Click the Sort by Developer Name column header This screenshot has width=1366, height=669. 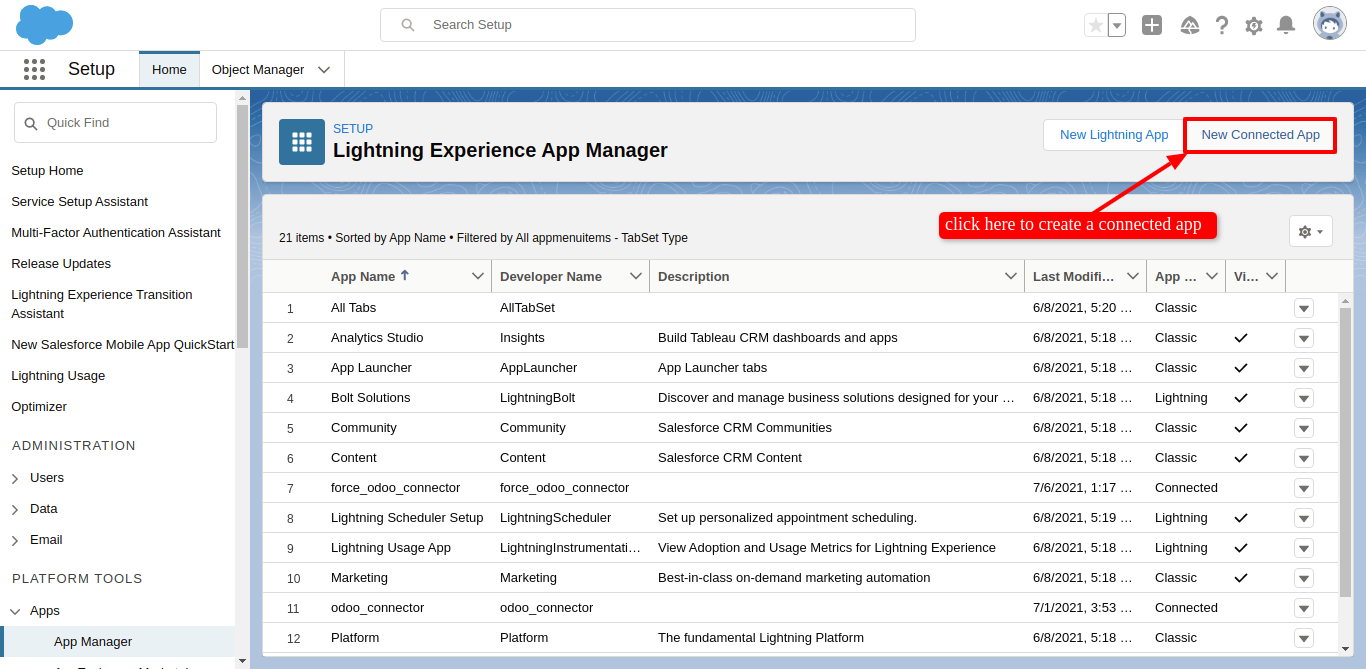(551, 276)
